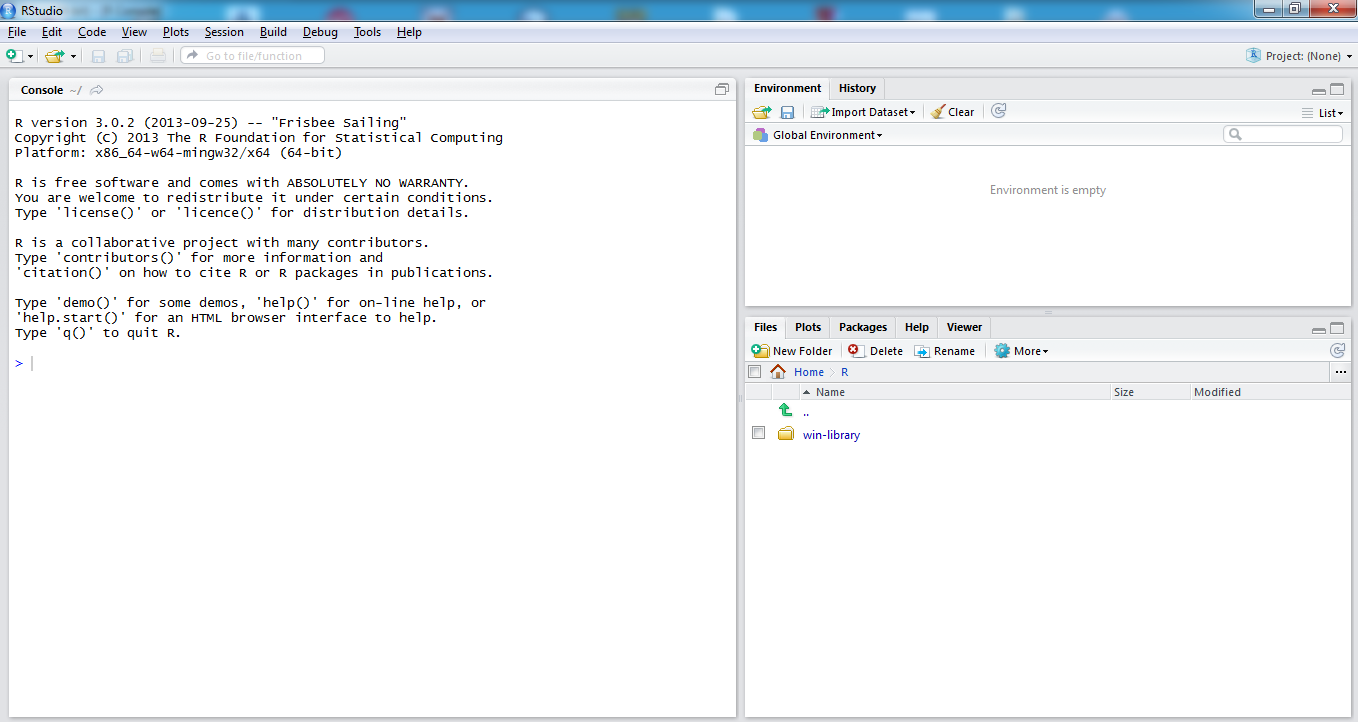Sort files by the Modified column

pyautogui.click(x=1270, y=392)
